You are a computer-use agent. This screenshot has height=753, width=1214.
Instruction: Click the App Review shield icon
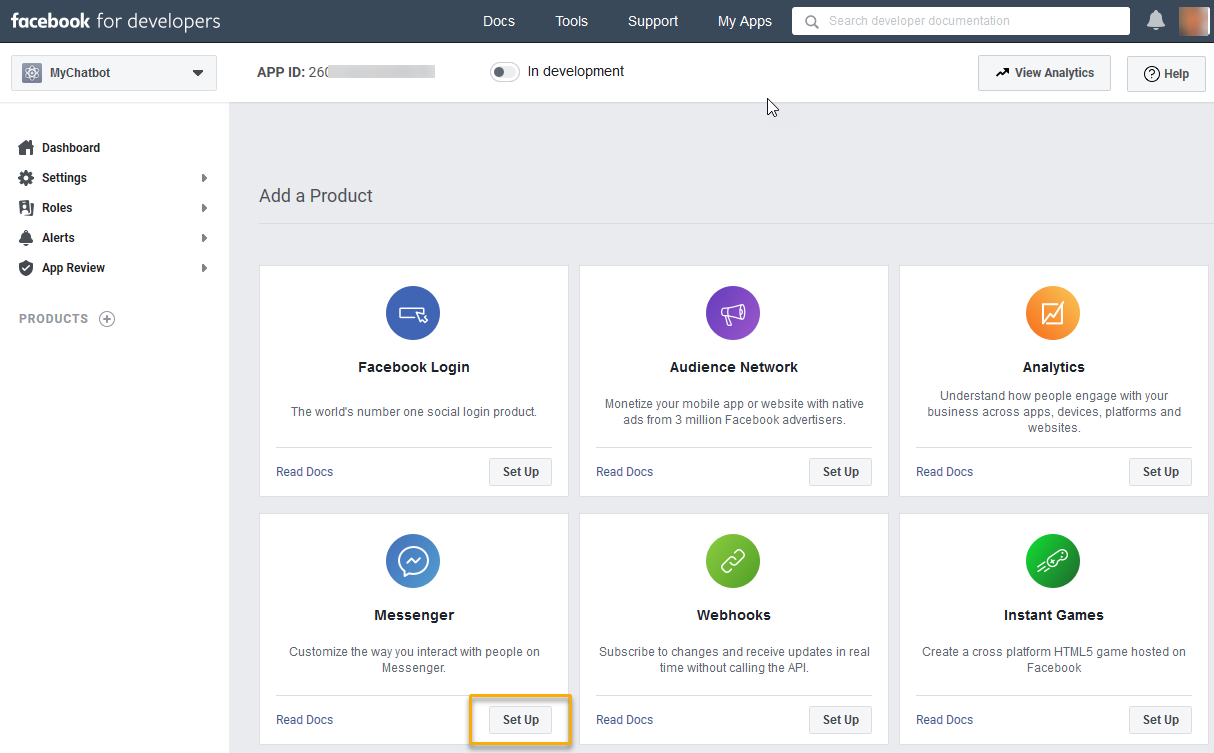[26, 268]
